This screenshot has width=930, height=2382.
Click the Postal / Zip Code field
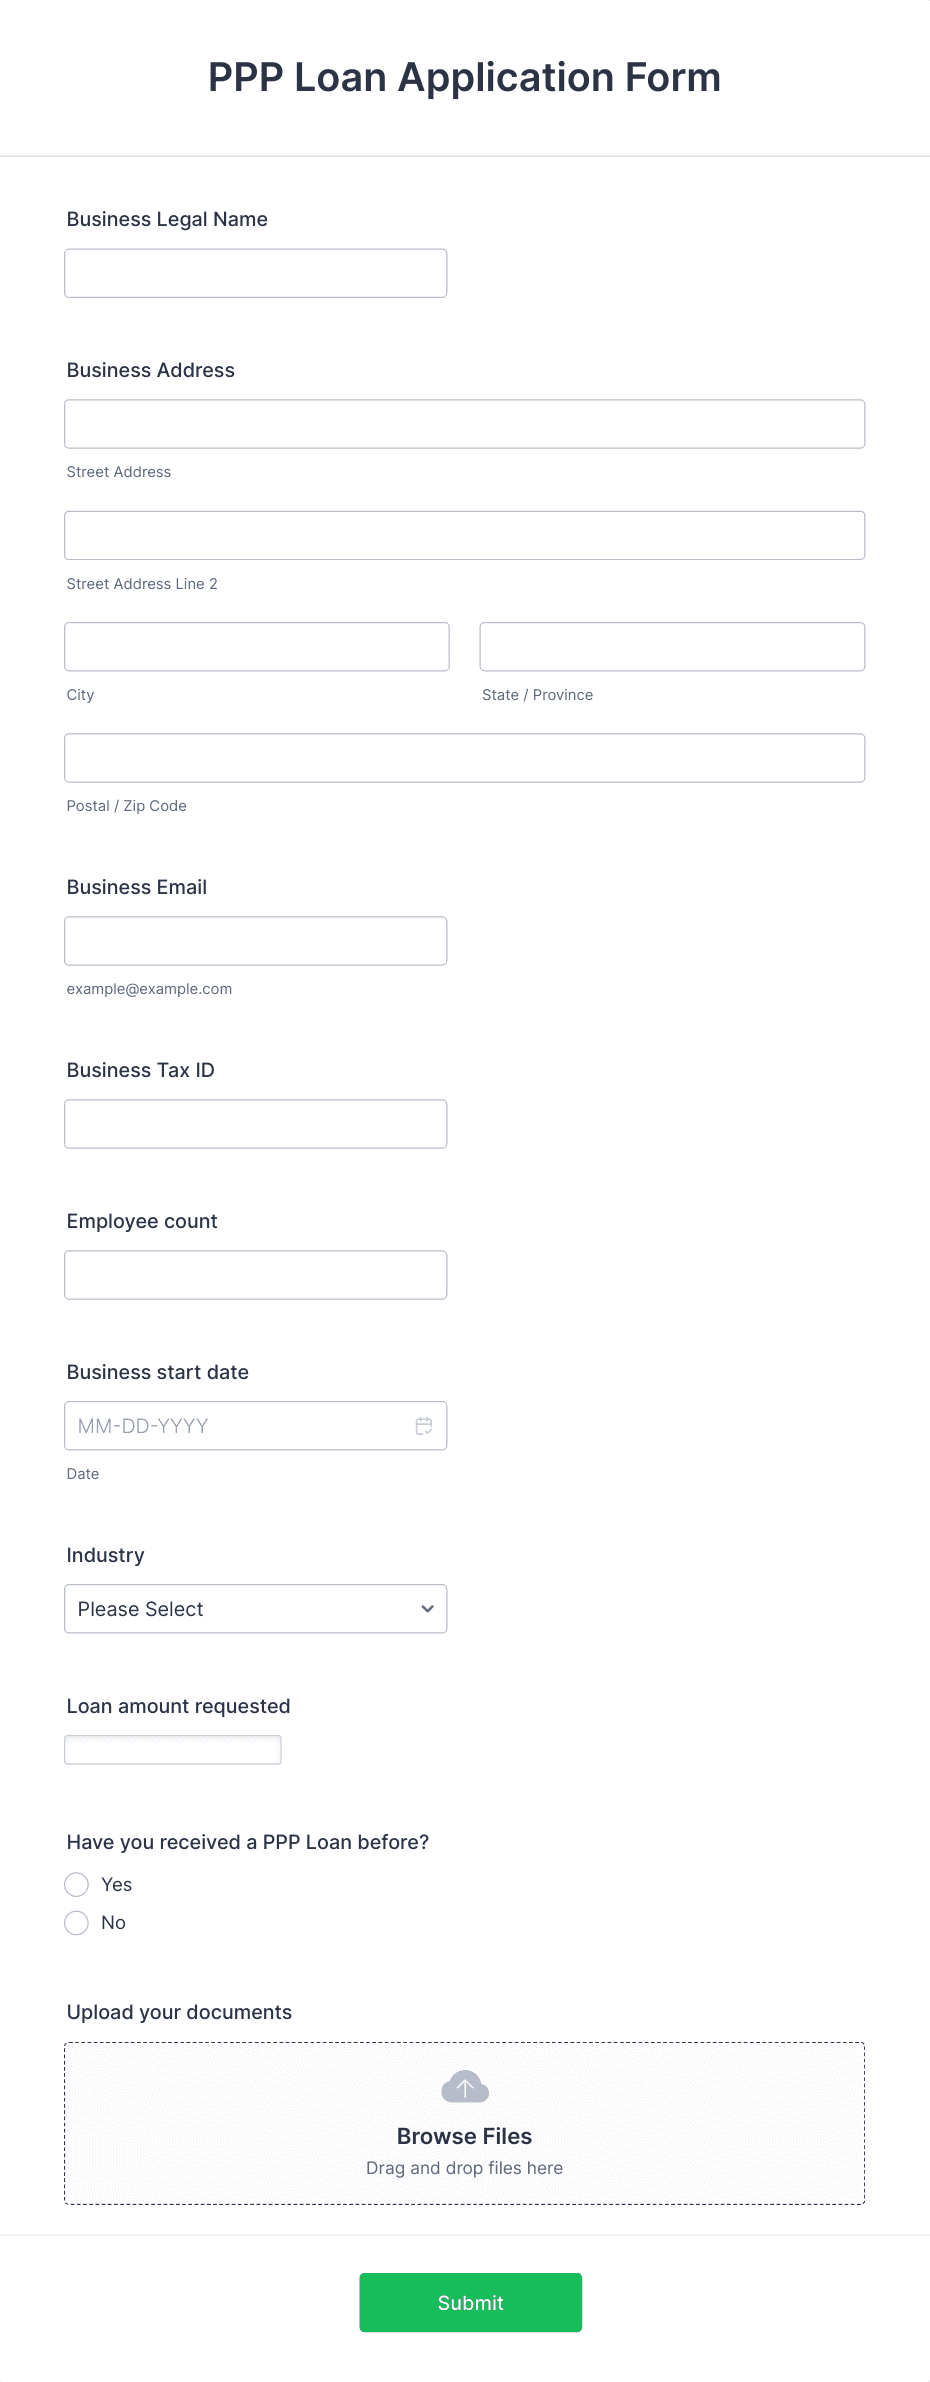465,758
